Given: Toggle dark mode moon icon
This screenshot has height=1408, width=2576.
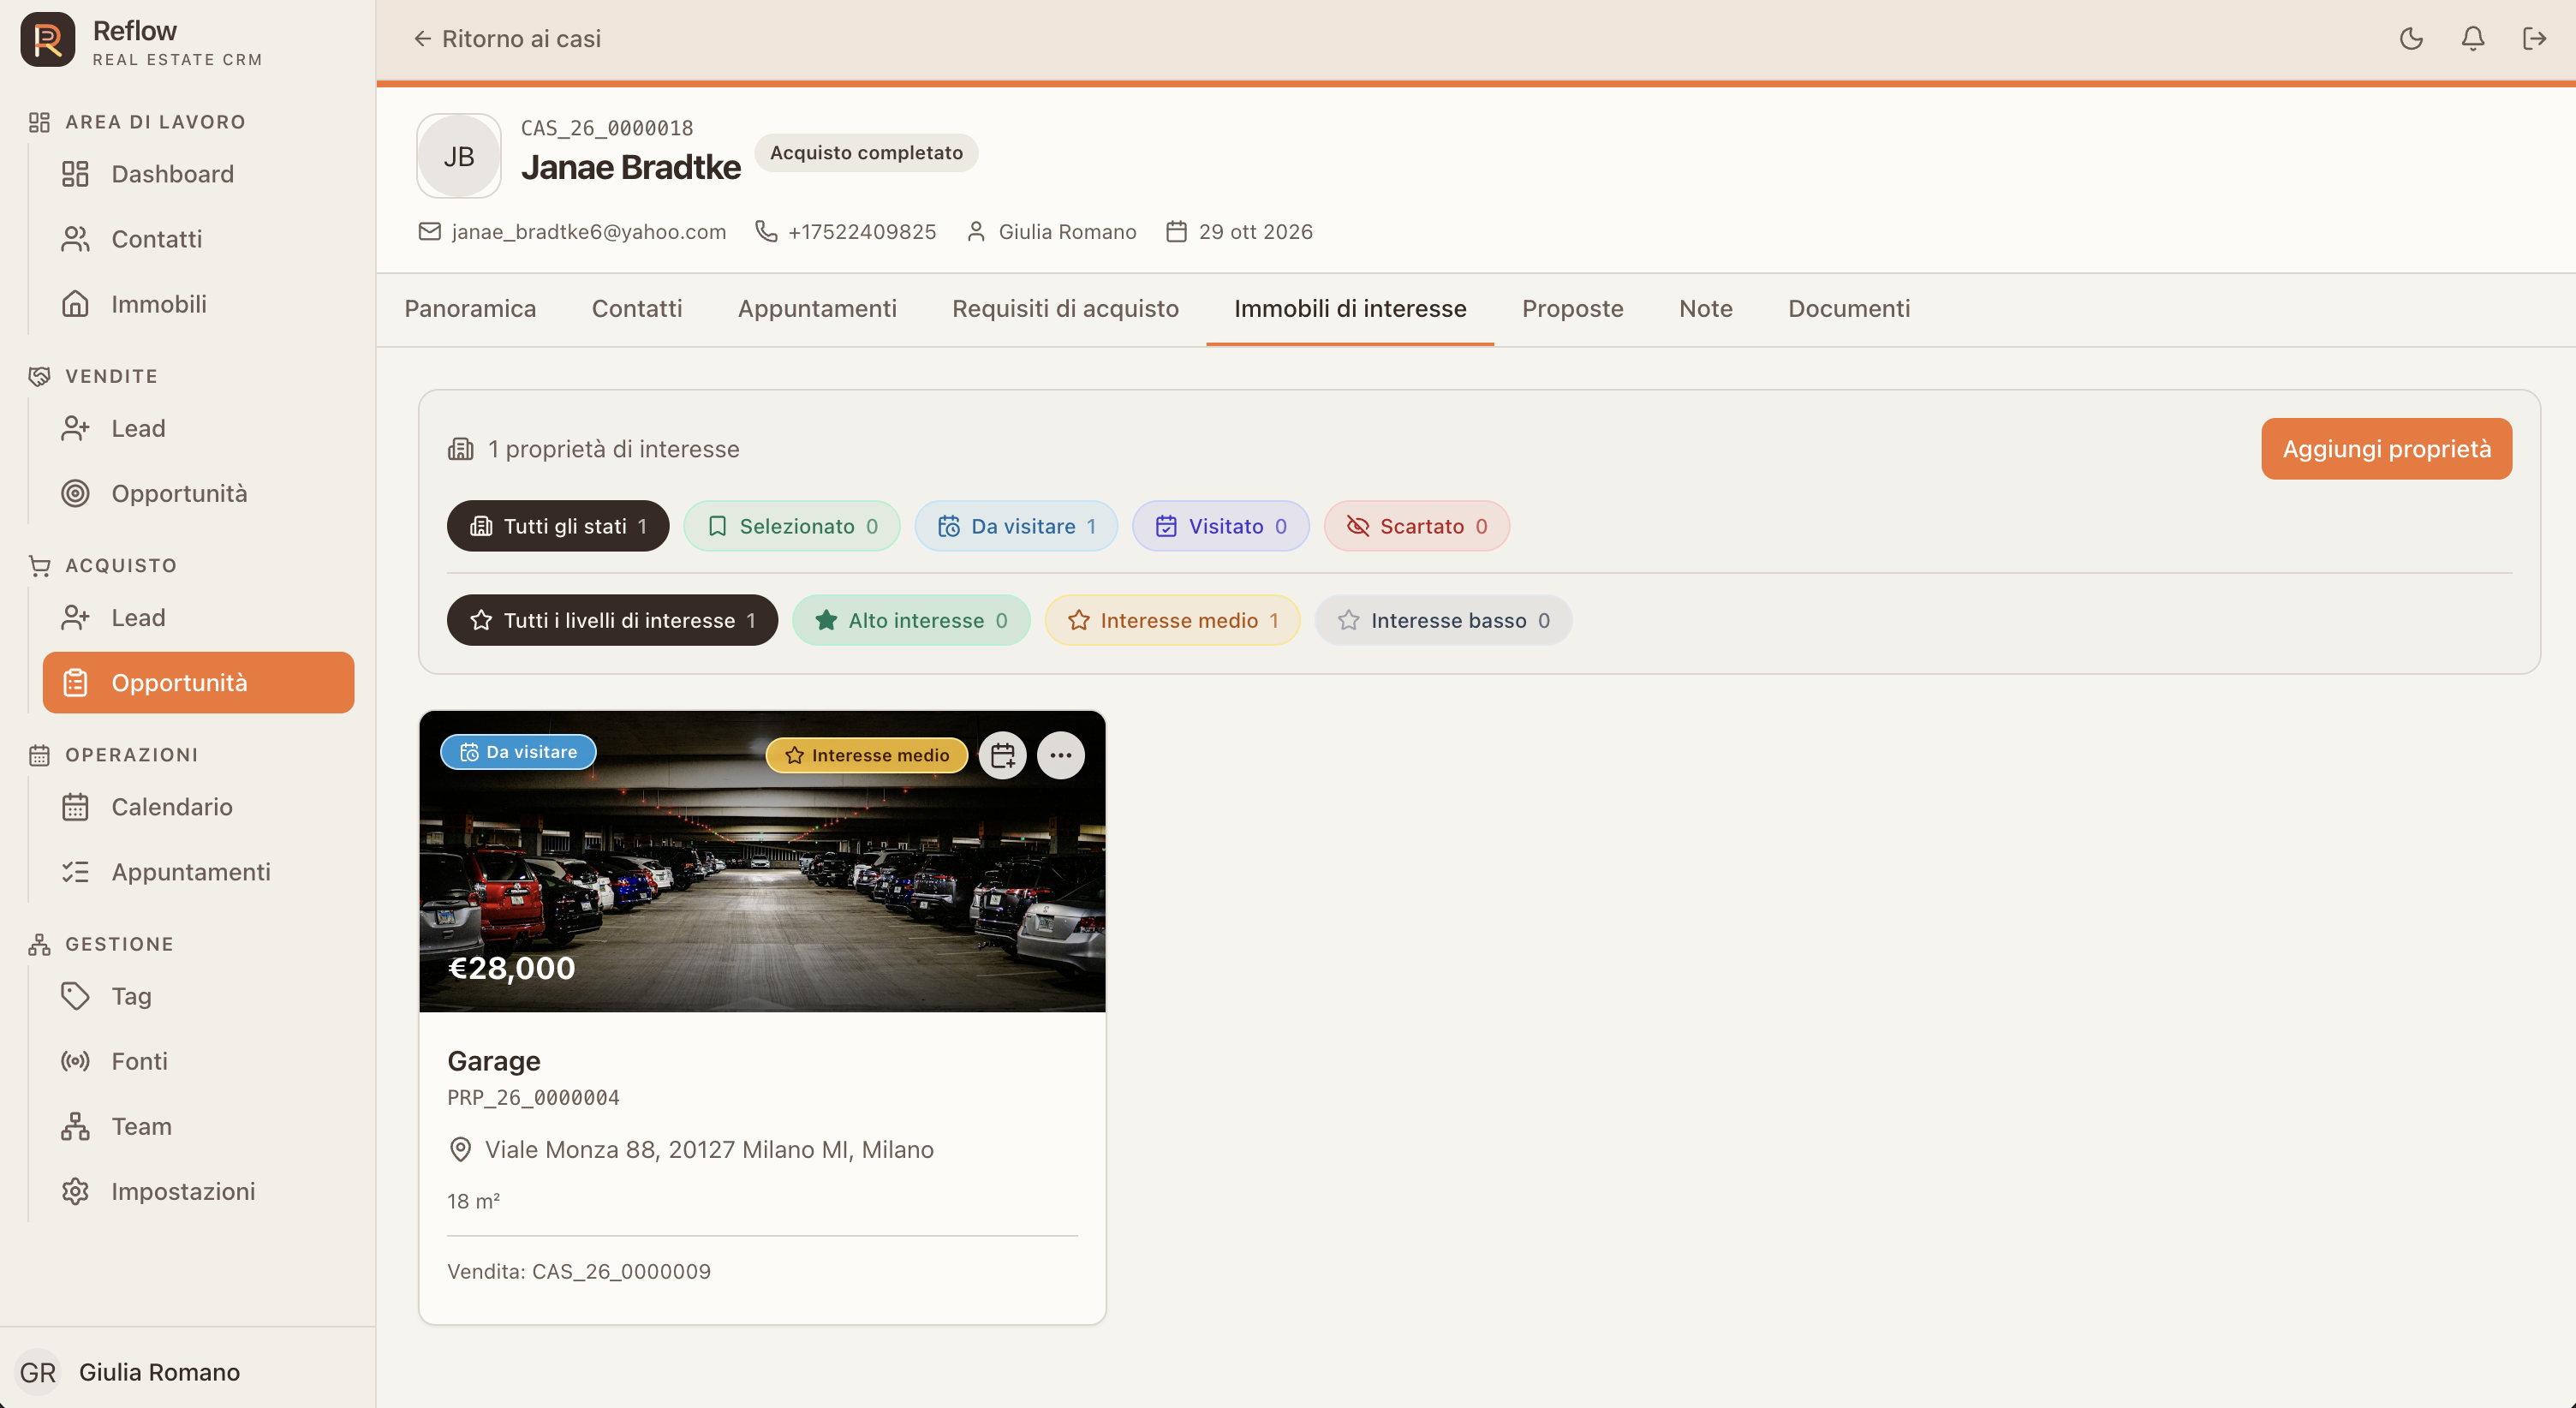Looking at the screenshot, I should click(x=2411, y=39).
